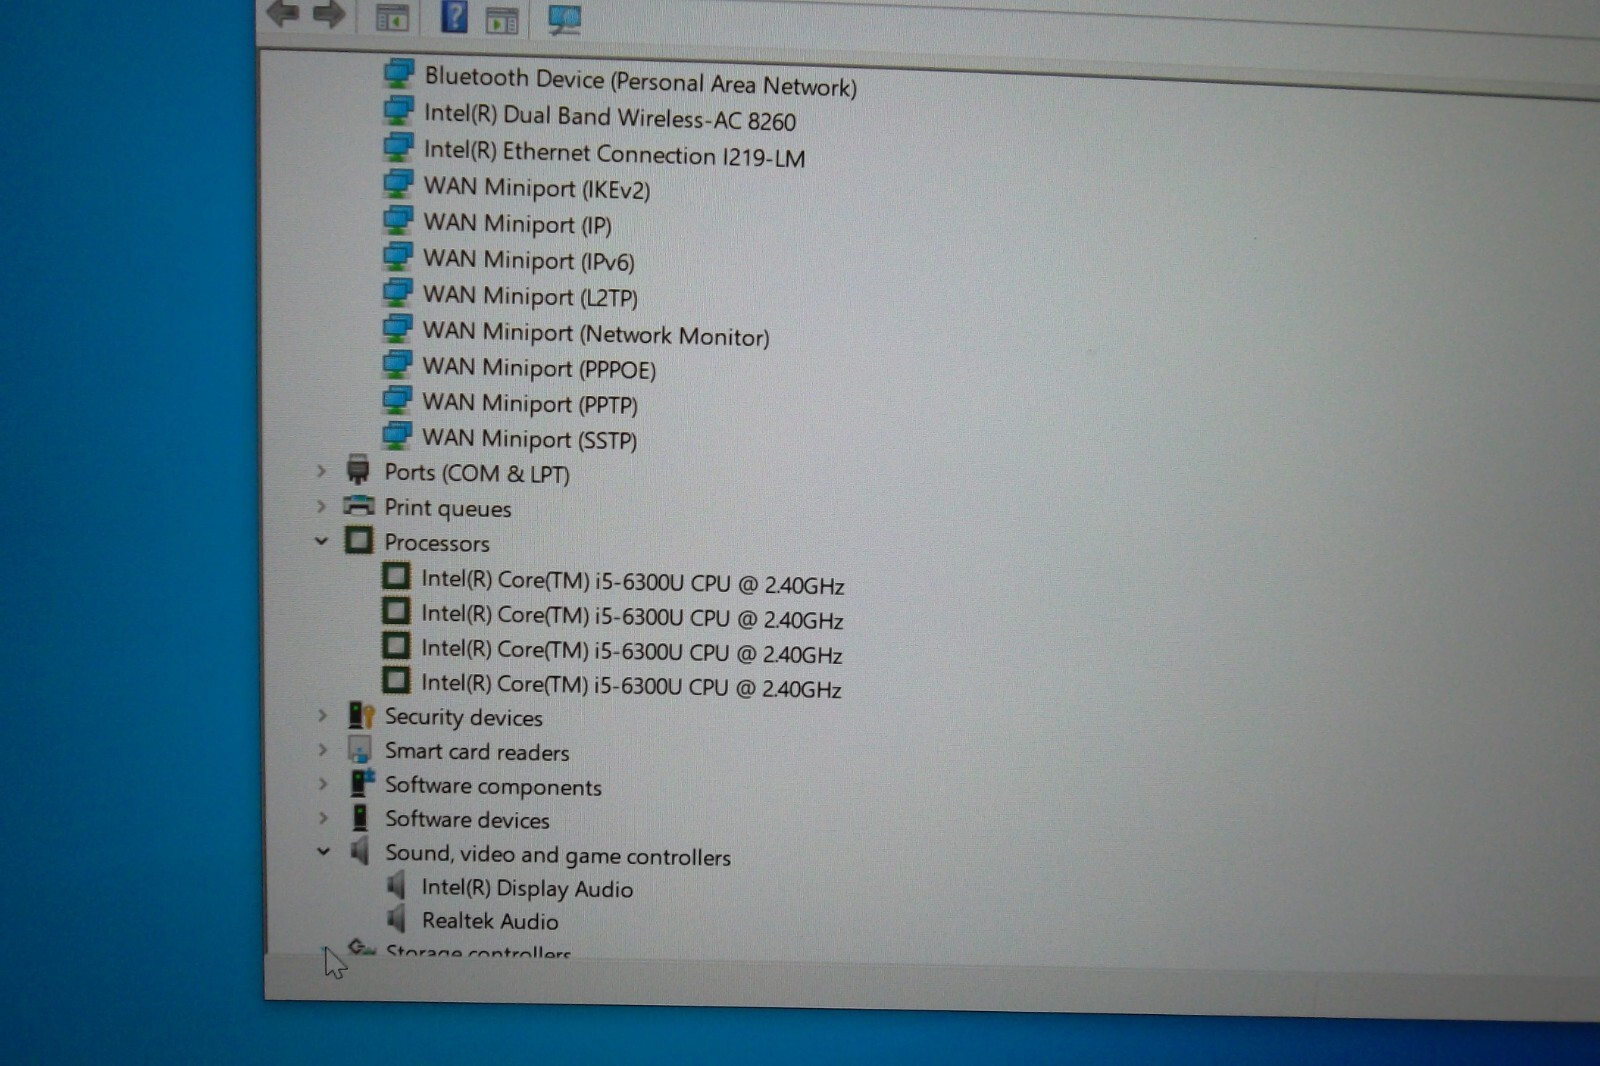Select the WAN Miniport (IPv6) adapter icon
The width and height of the screenshot is (1600, 1066).
[398, 255]
